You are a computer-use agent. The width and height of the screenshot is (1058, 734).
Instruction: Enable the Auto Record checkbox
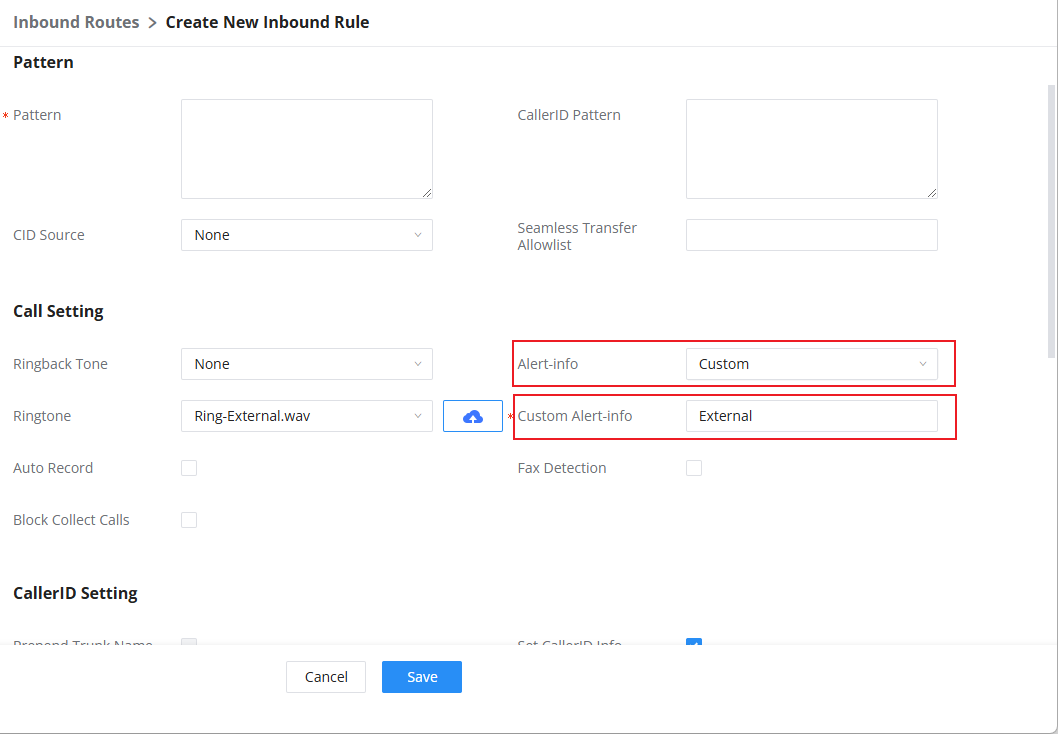(189, 468)
